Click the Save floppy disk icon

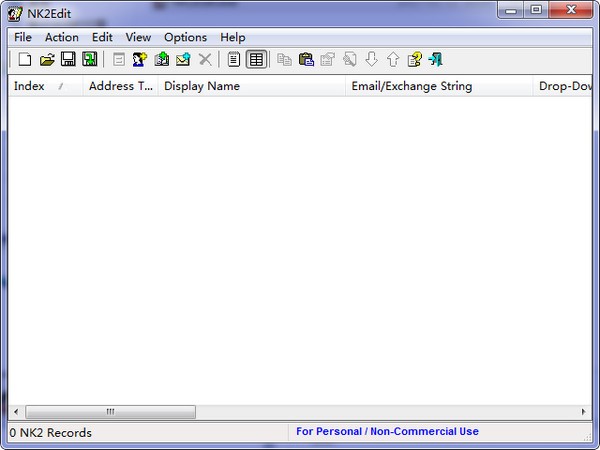pyautogui.click(x=68, y=60)
